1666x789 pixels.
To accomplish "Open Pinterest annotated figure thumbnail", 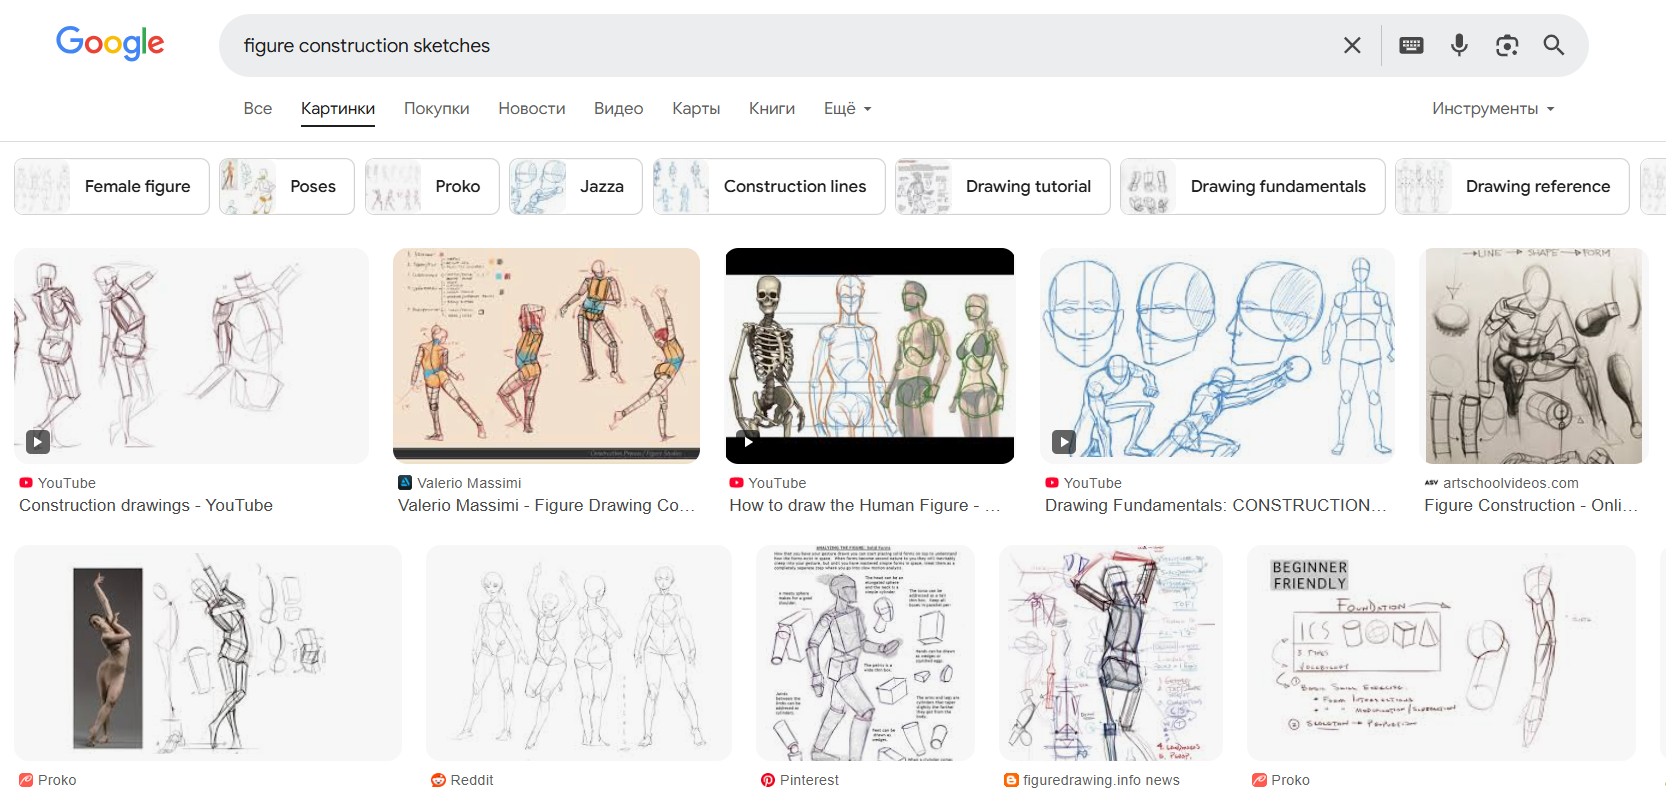I will click(866, 653).
